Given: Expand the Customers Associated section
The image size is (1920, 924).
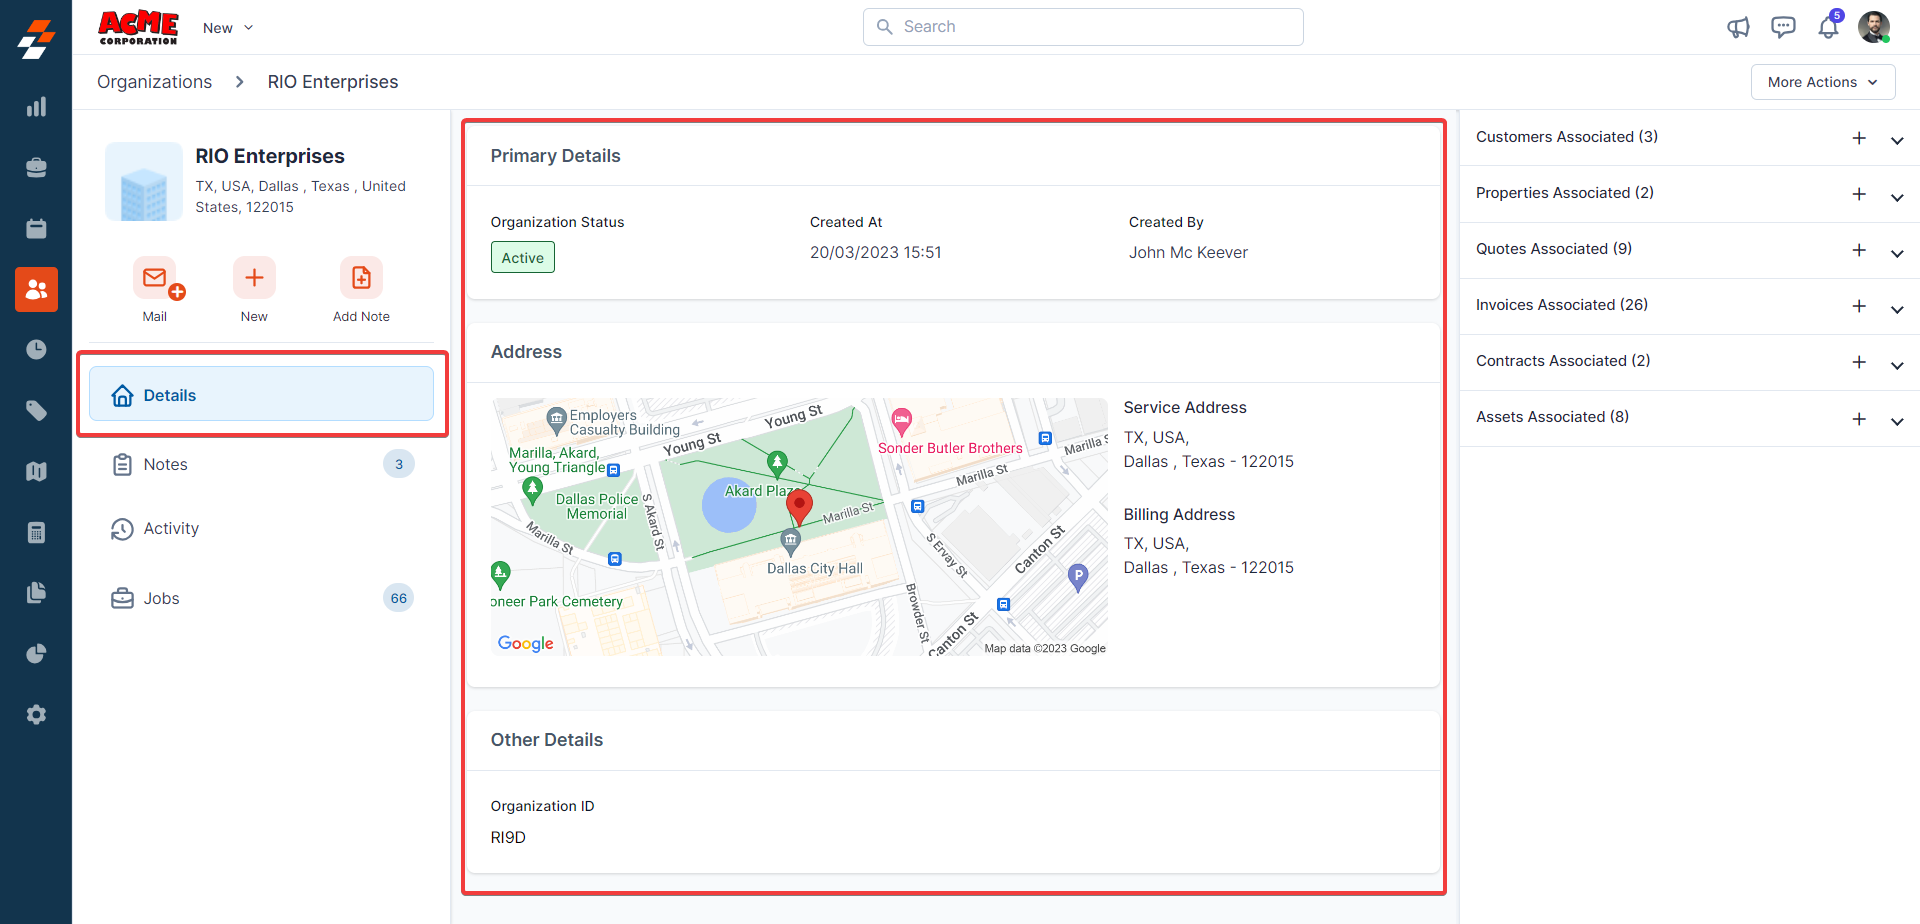Looking at the screenshot, I should pyautogui.click(x=1897, y=140).
